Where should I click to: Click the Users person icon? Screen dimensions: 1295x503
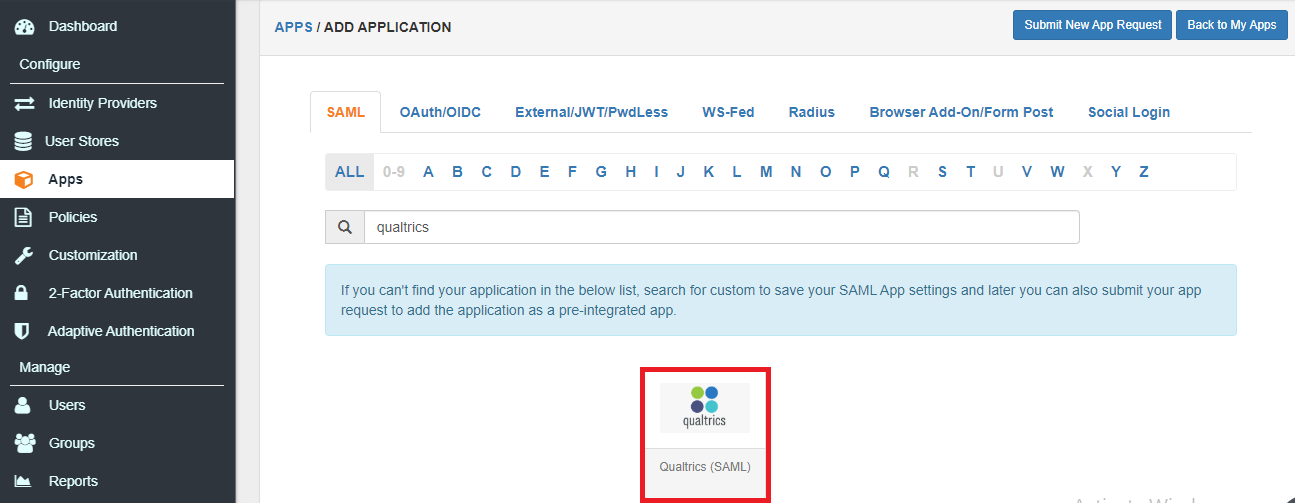(22, 405)
